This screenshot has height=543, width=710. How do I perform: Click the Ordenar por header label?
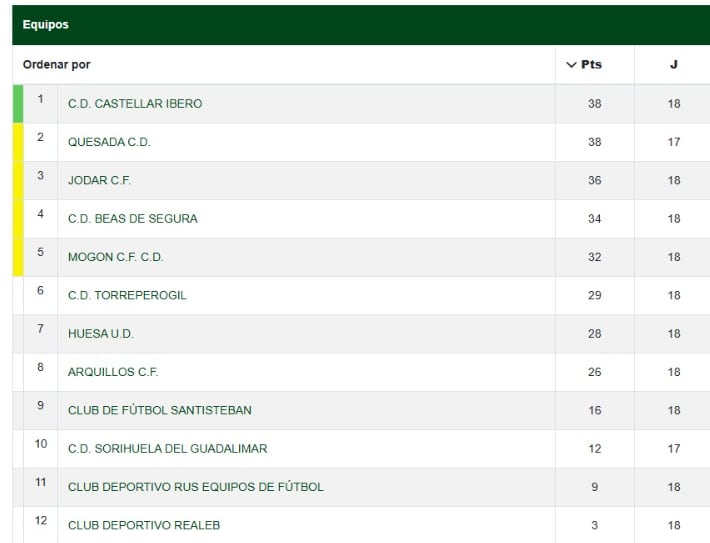pos(57,65)
